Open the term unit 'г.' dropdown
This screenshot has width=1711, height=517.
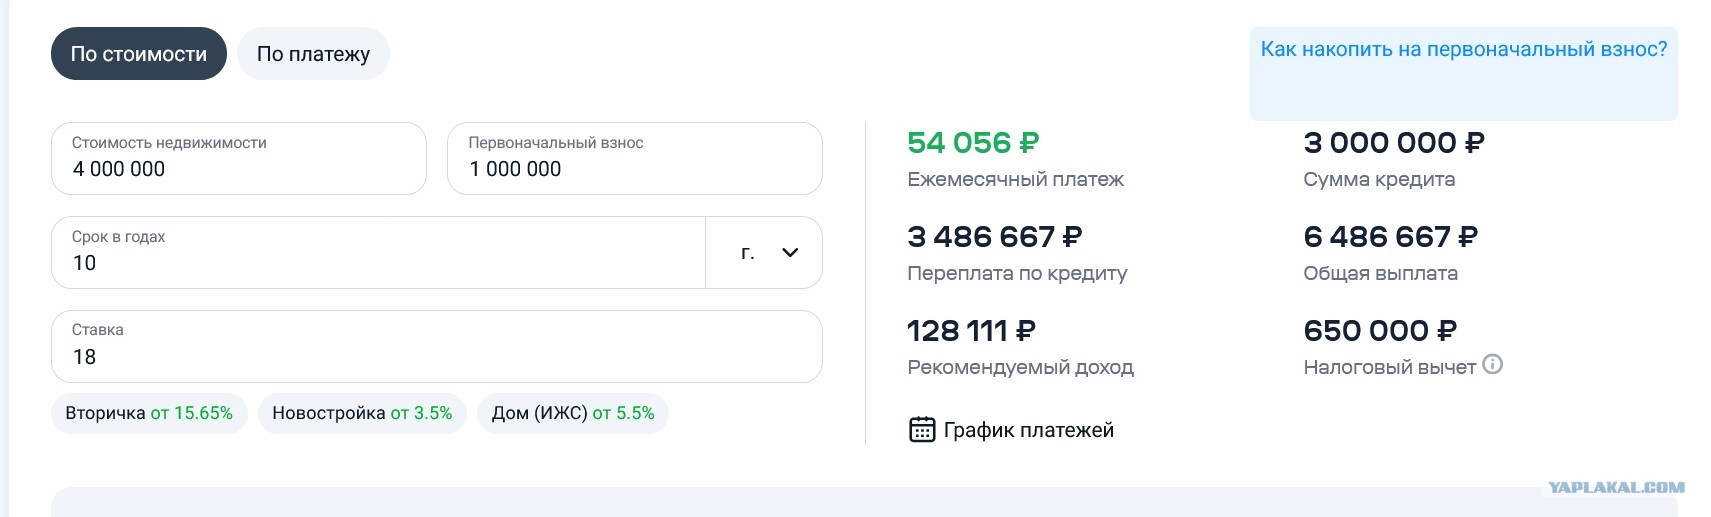pyautogui.click(x=764, y=253)
